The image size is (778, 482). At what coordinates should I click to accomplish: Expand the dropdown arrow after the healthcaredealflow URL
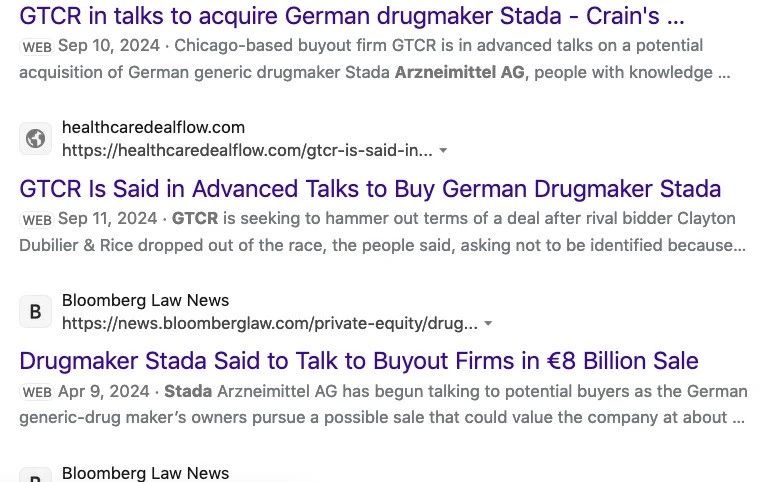[443, 151]
